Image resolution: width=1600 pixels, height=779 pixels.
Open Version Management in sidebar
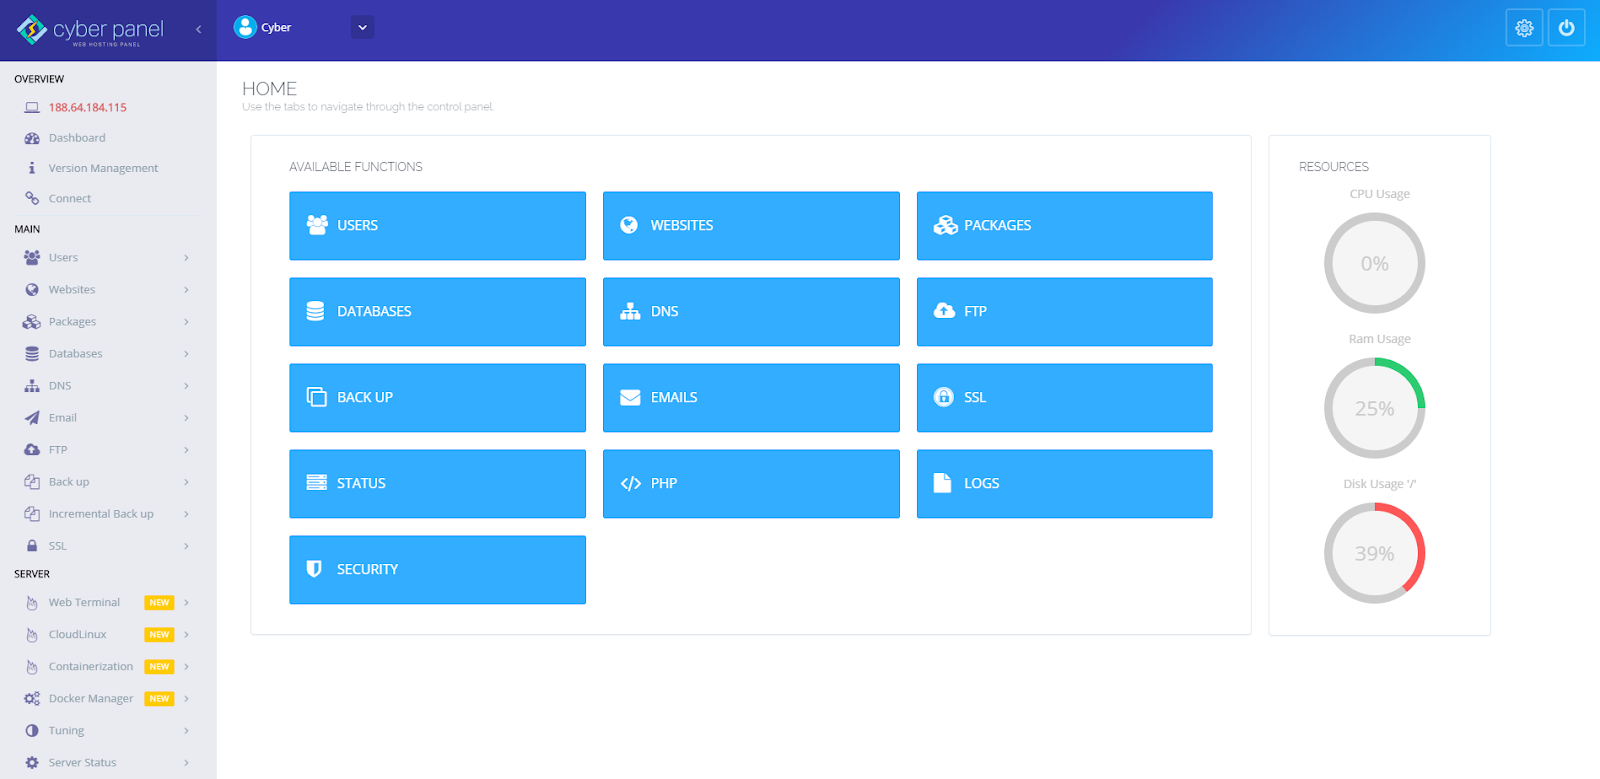pyautogui.click(x=103, y=168)
